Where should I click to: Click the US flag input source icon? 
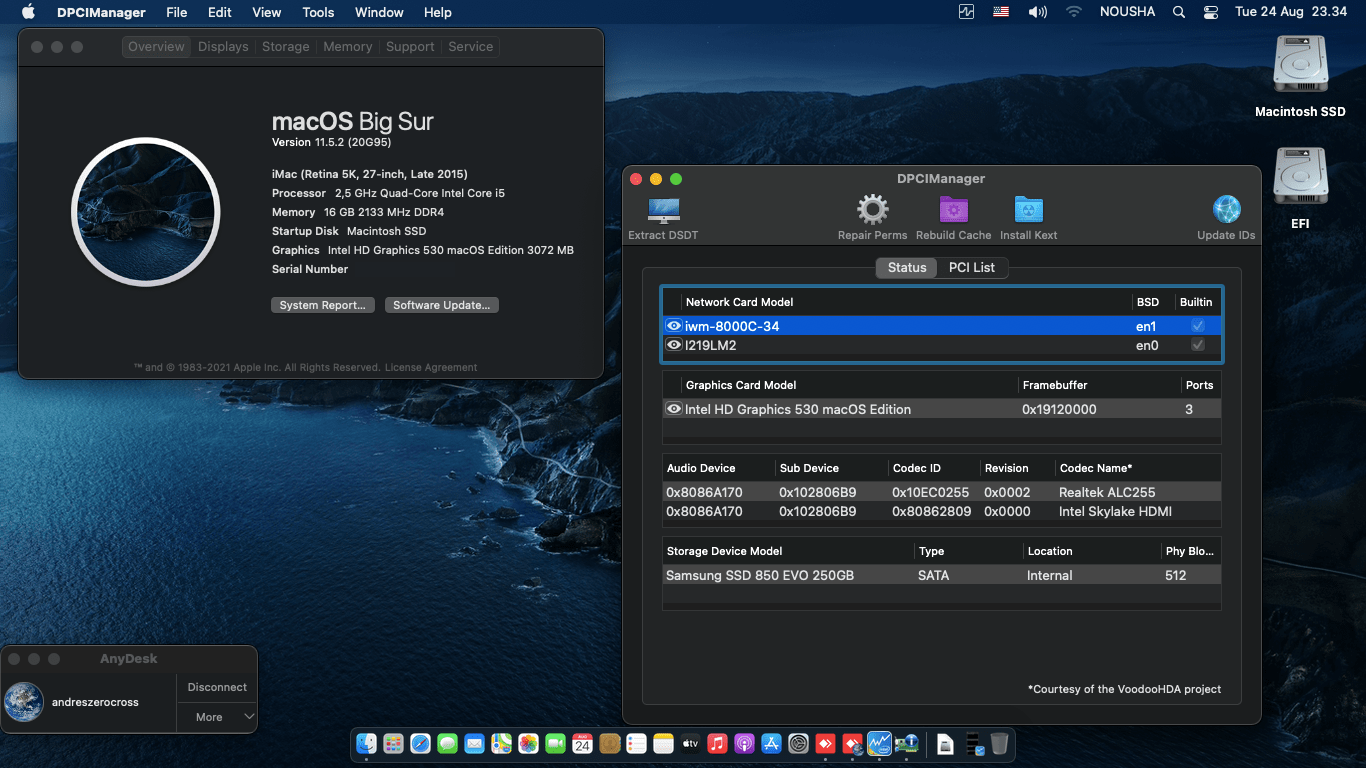[1001, 12]
